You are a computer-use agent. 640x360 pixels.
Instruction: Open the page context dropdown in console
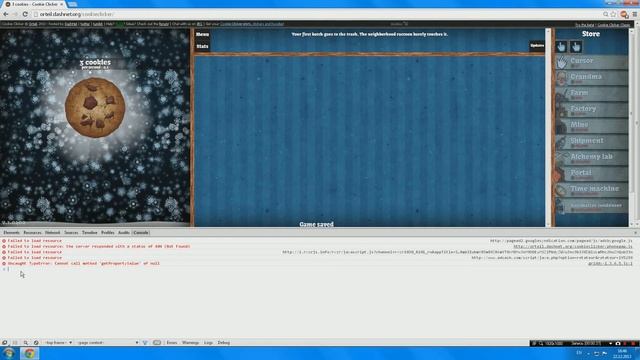107,343
